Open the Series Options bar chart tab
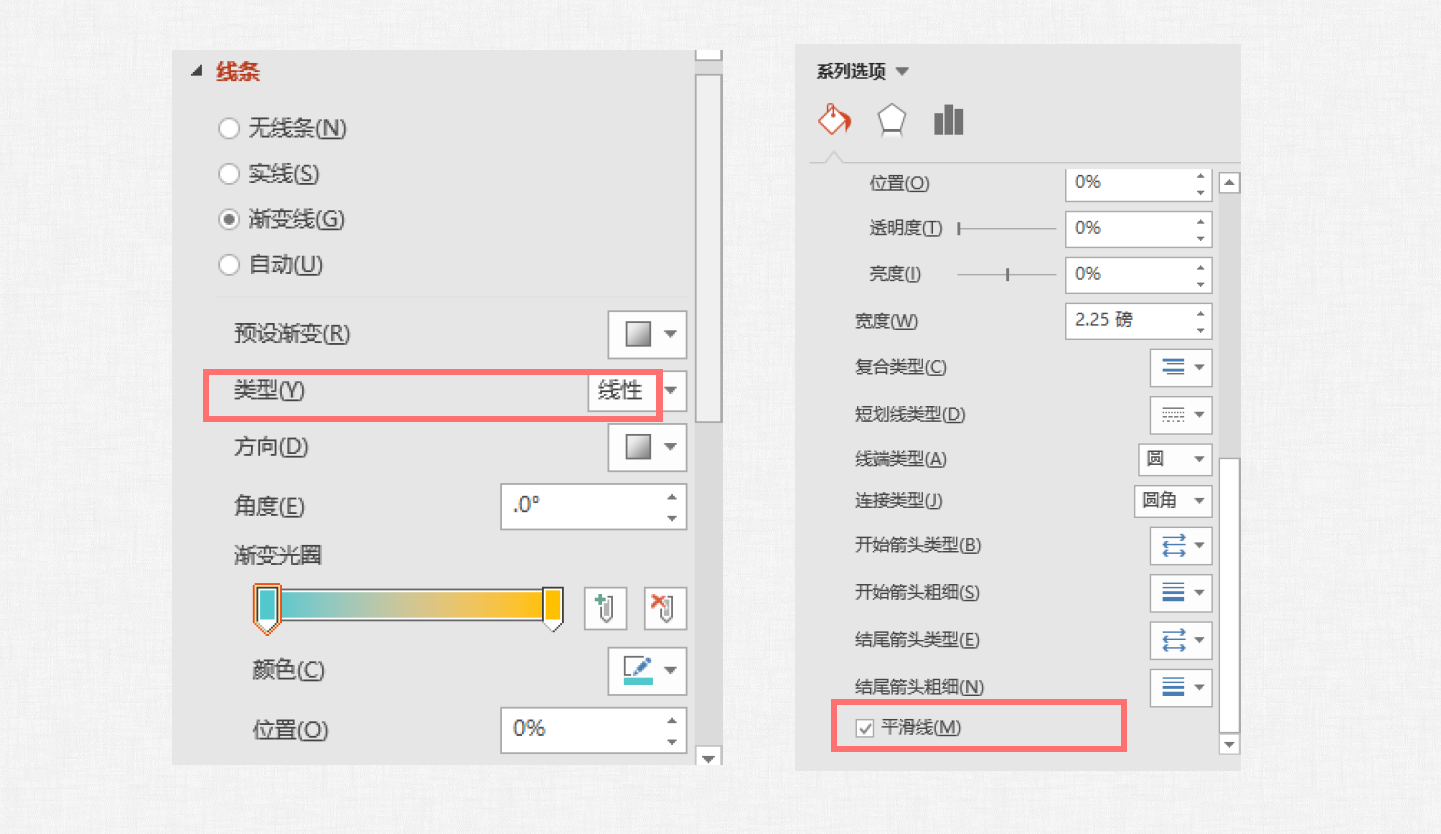1441x834 pixels. [948, 121]
